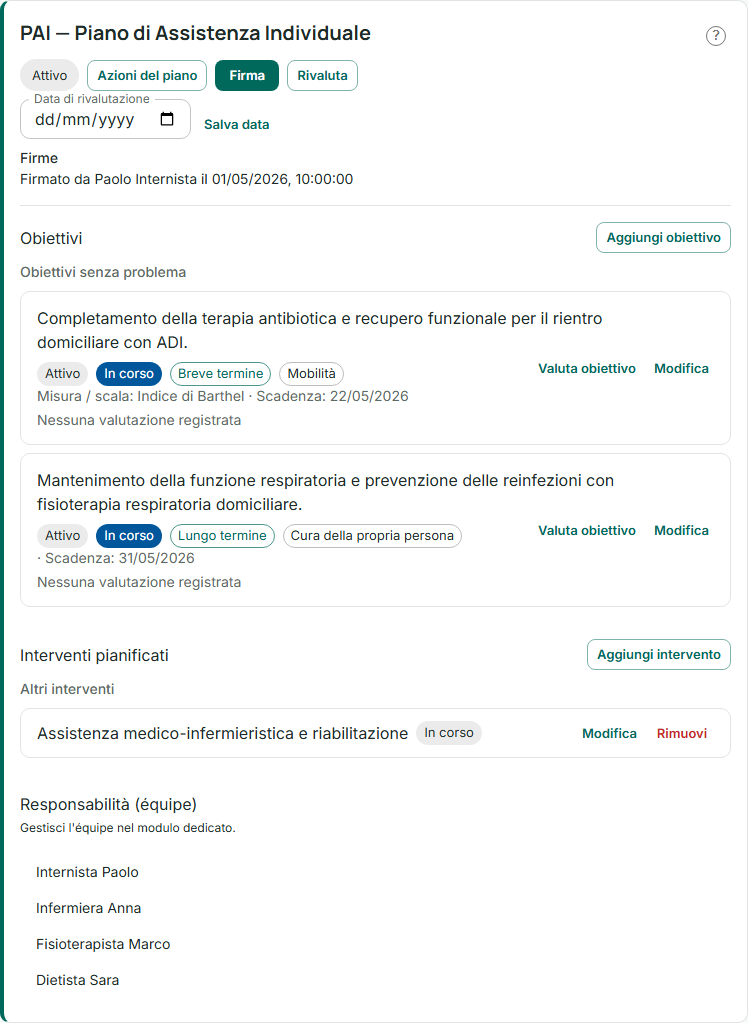Click Modifica on Assistenza medico-infermieristica intervention
The width and height of the screenshot is (748, 1023).
609,733
